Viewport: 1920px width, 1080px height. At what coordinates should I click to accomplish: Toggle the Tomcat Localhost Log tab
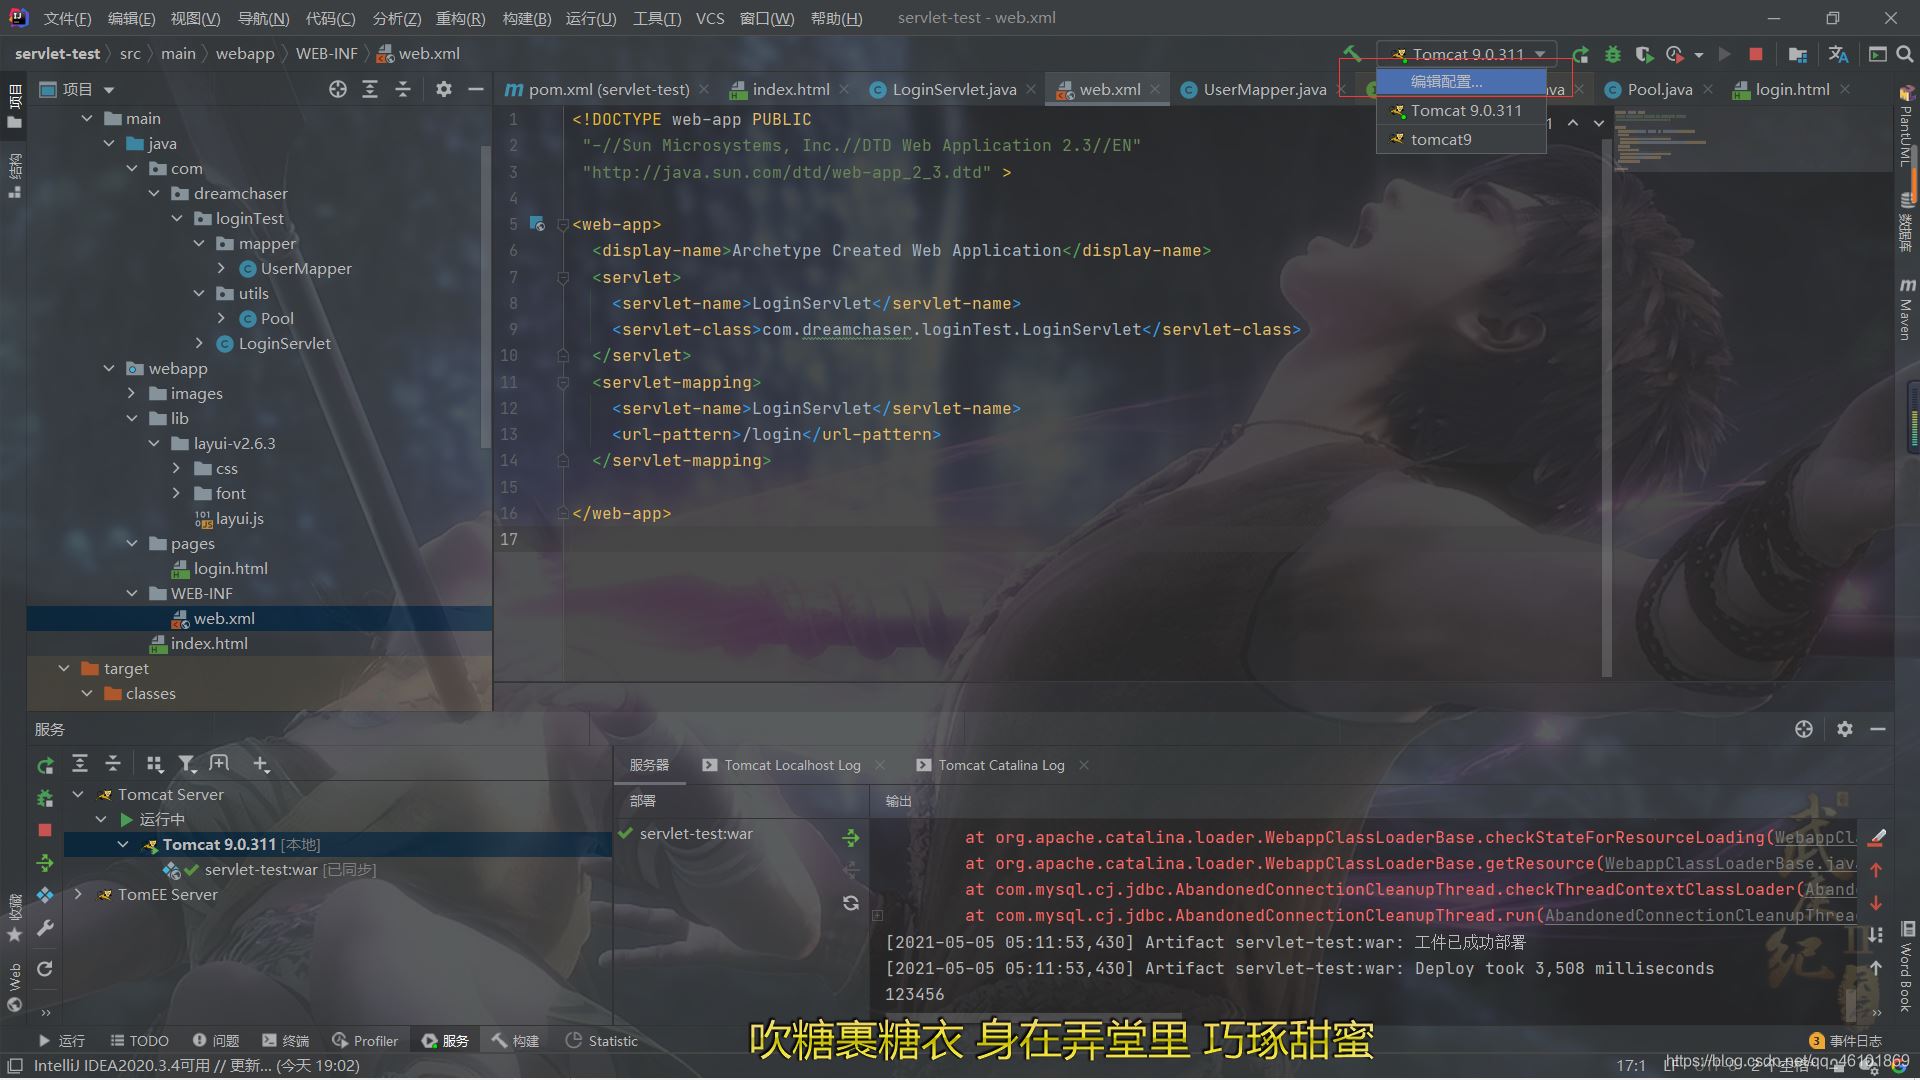pos(791,765)
